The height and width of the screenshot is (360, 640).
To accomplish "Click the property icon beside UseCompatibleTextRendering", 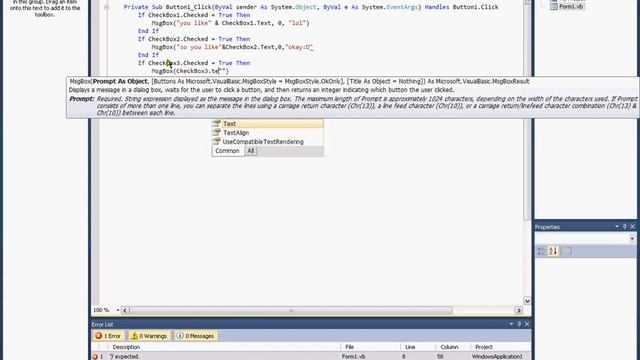I will 217,141.
